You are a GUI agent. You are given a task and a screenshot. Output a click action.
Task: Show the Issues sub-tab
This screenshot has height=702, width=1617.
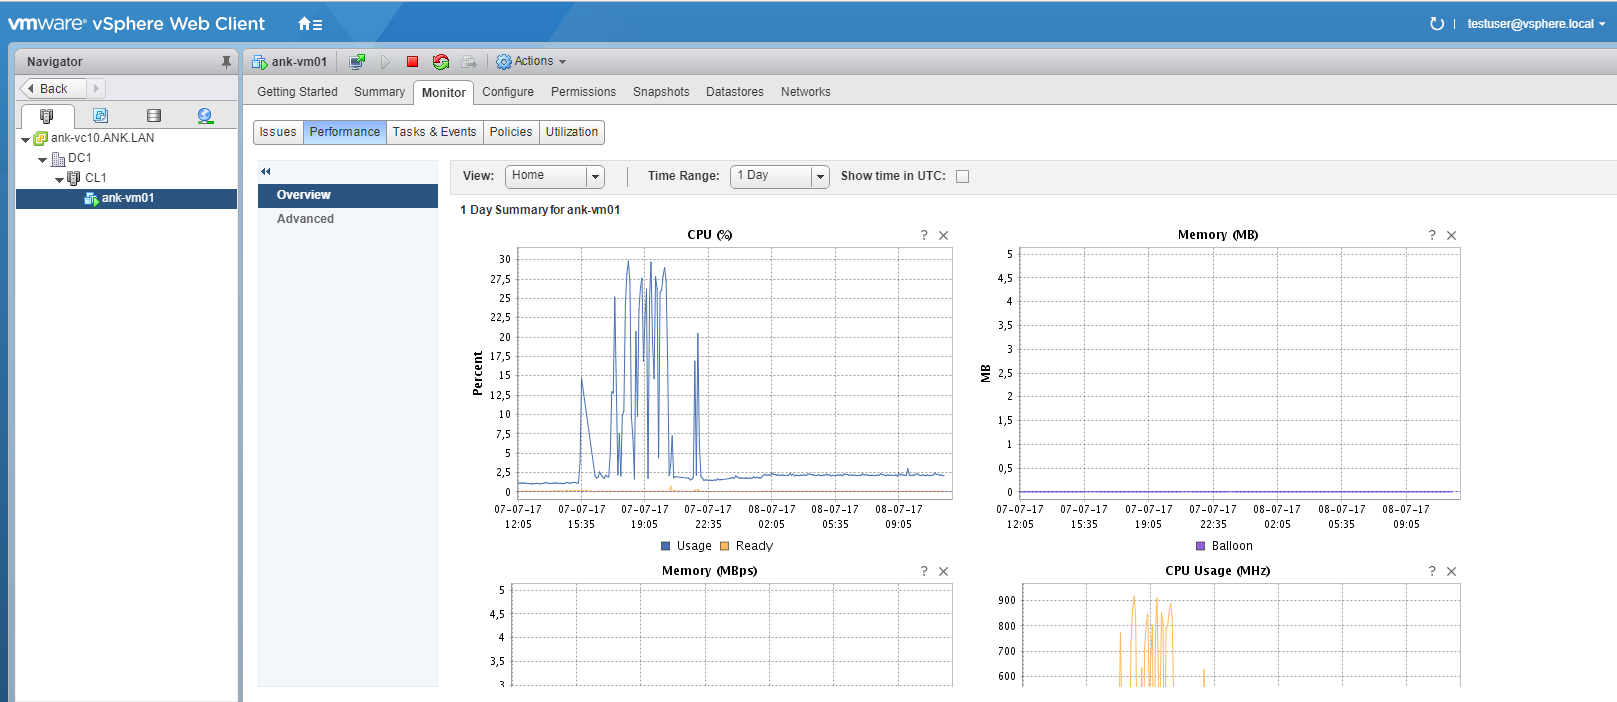pyautogui.click(x=278, y=132)
